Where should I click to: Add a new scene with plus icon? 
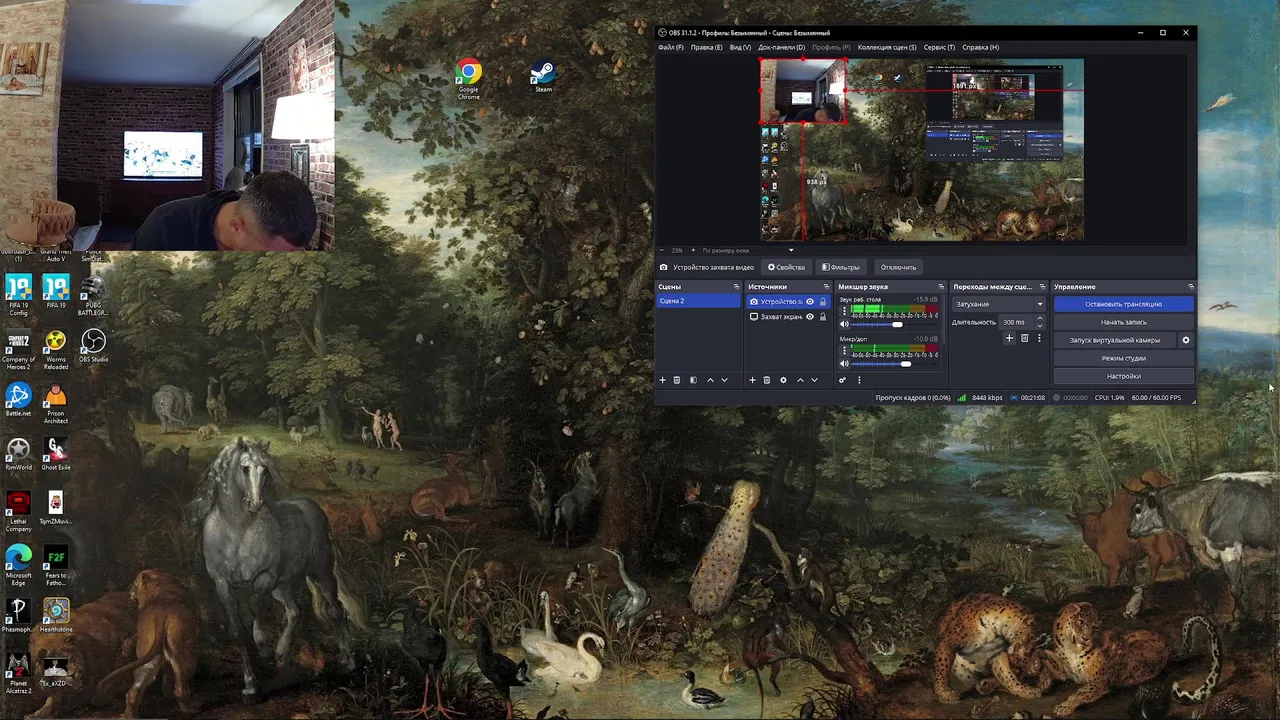(x=662, y=380)
